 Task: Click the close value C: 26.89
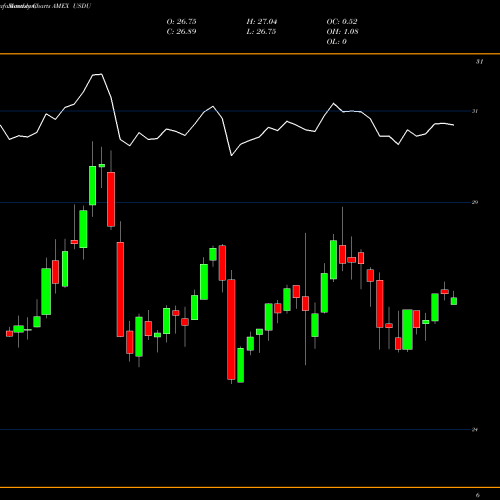[x=181, y=32]
